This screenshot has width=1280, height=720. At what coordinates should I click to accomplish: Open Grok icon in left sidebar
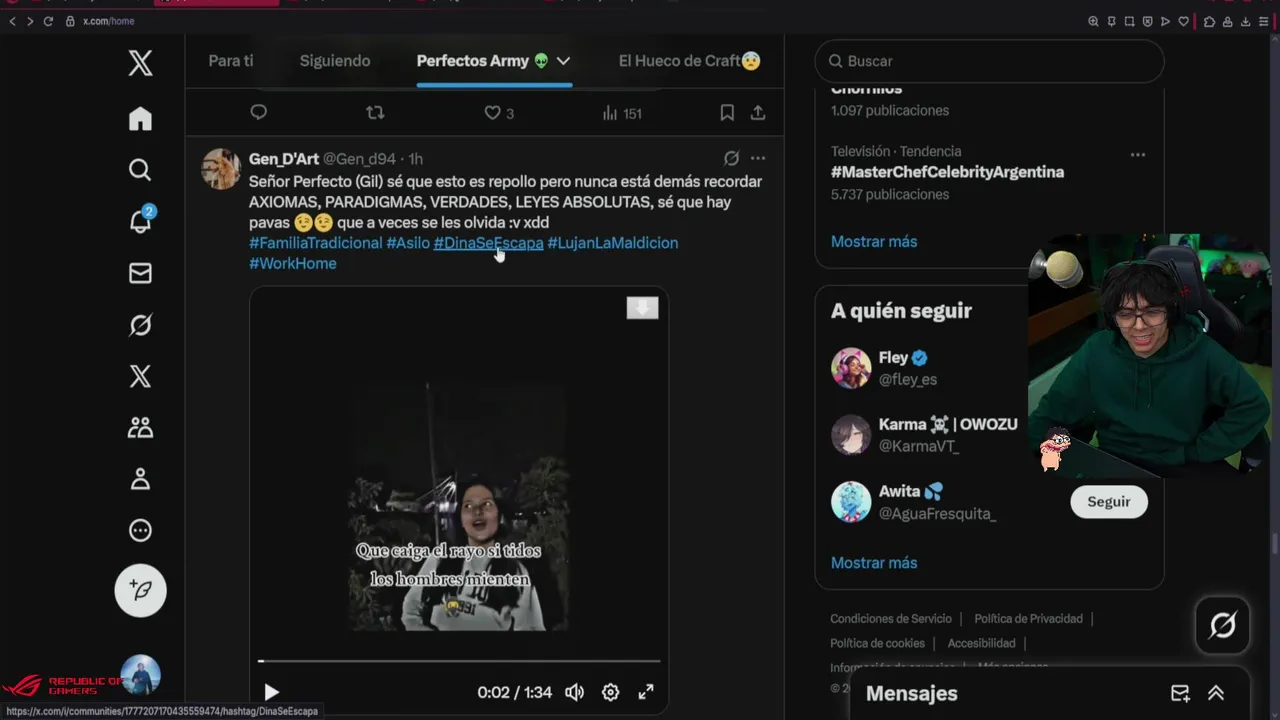tap(140, 325)
